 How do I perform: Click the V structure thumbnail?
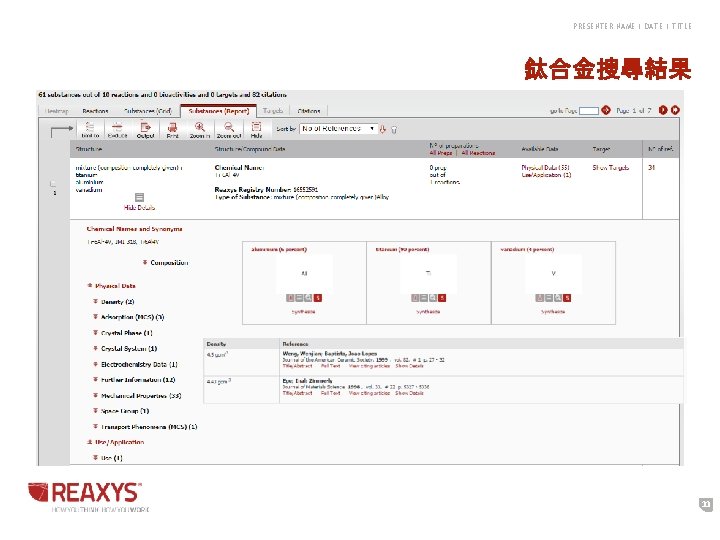coord(553,273)
